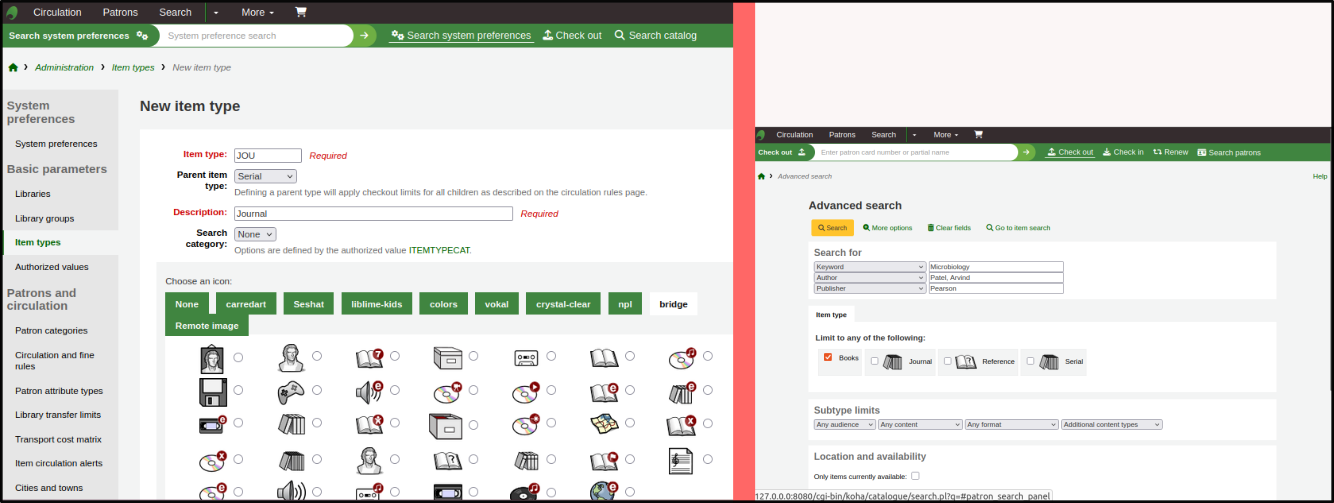1334x503 pixels.
Task: Switch to crystal-clear icon set tab
Action: tap(563, 304)
